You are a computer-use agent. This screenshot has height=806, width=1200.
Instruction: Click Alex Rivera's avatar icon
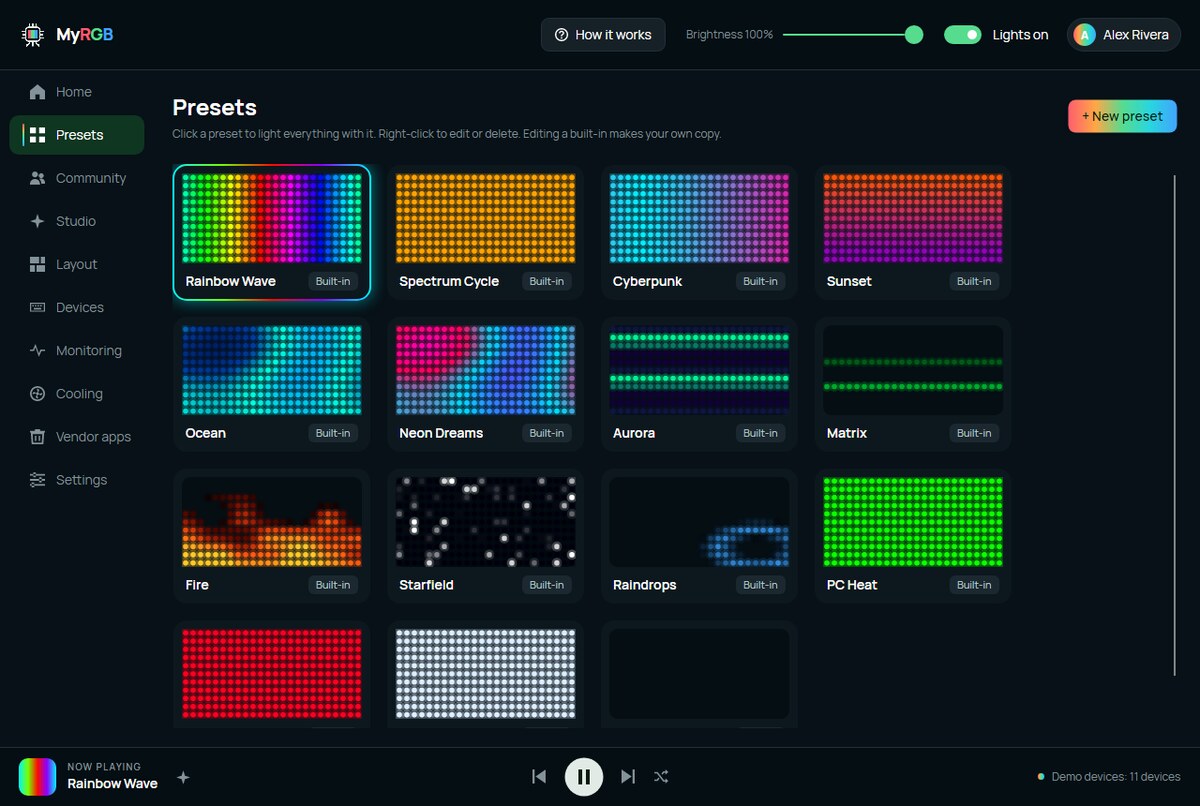[x=1084, y=35]
